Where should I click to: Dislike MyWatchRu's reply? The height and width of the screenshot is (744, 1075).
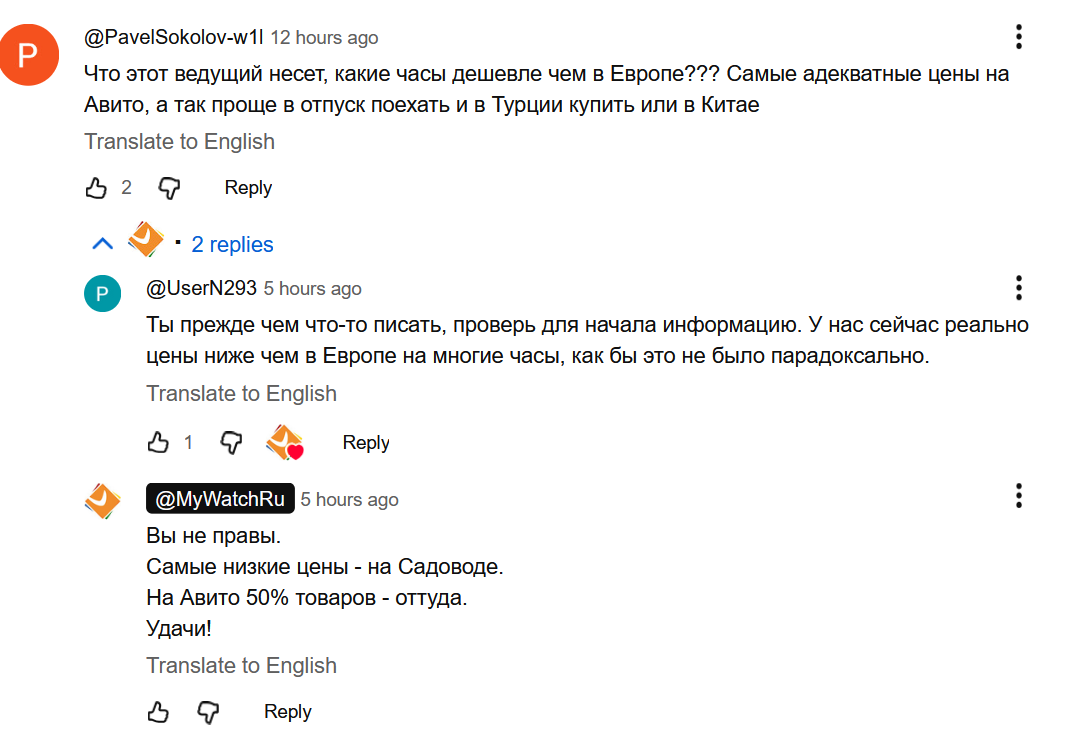click(x=208, y=712)
